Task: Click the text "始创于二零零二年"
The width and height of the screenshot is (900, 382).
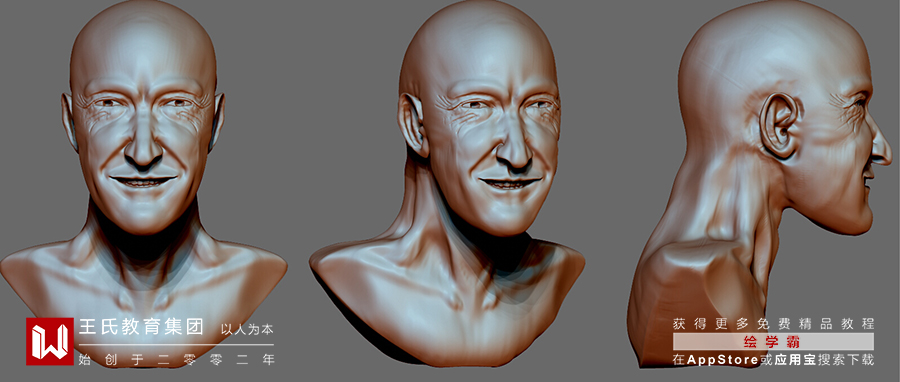Action: coord(177,360)
